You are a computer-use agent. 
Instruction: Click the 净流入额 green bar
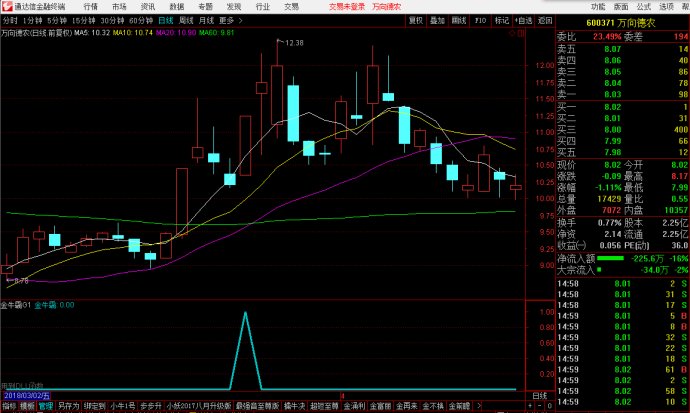tap(610, 258)
